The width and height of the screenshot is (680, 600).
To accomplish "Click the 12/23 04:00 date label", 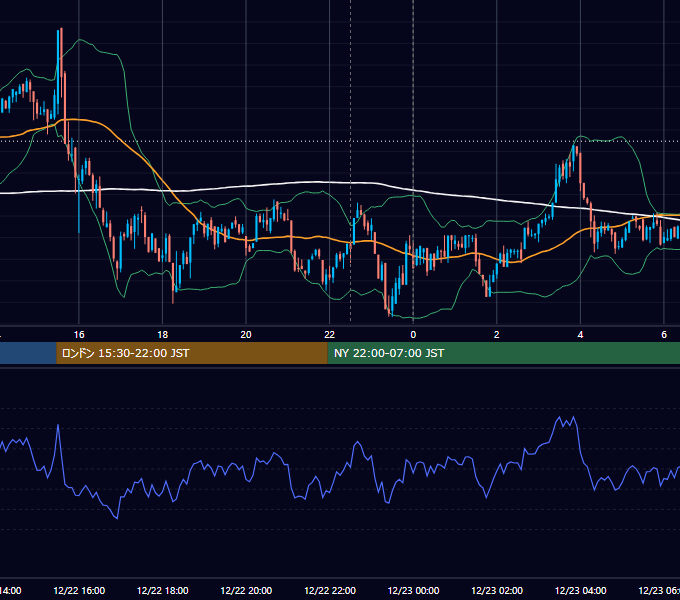I will pos(581,590).
